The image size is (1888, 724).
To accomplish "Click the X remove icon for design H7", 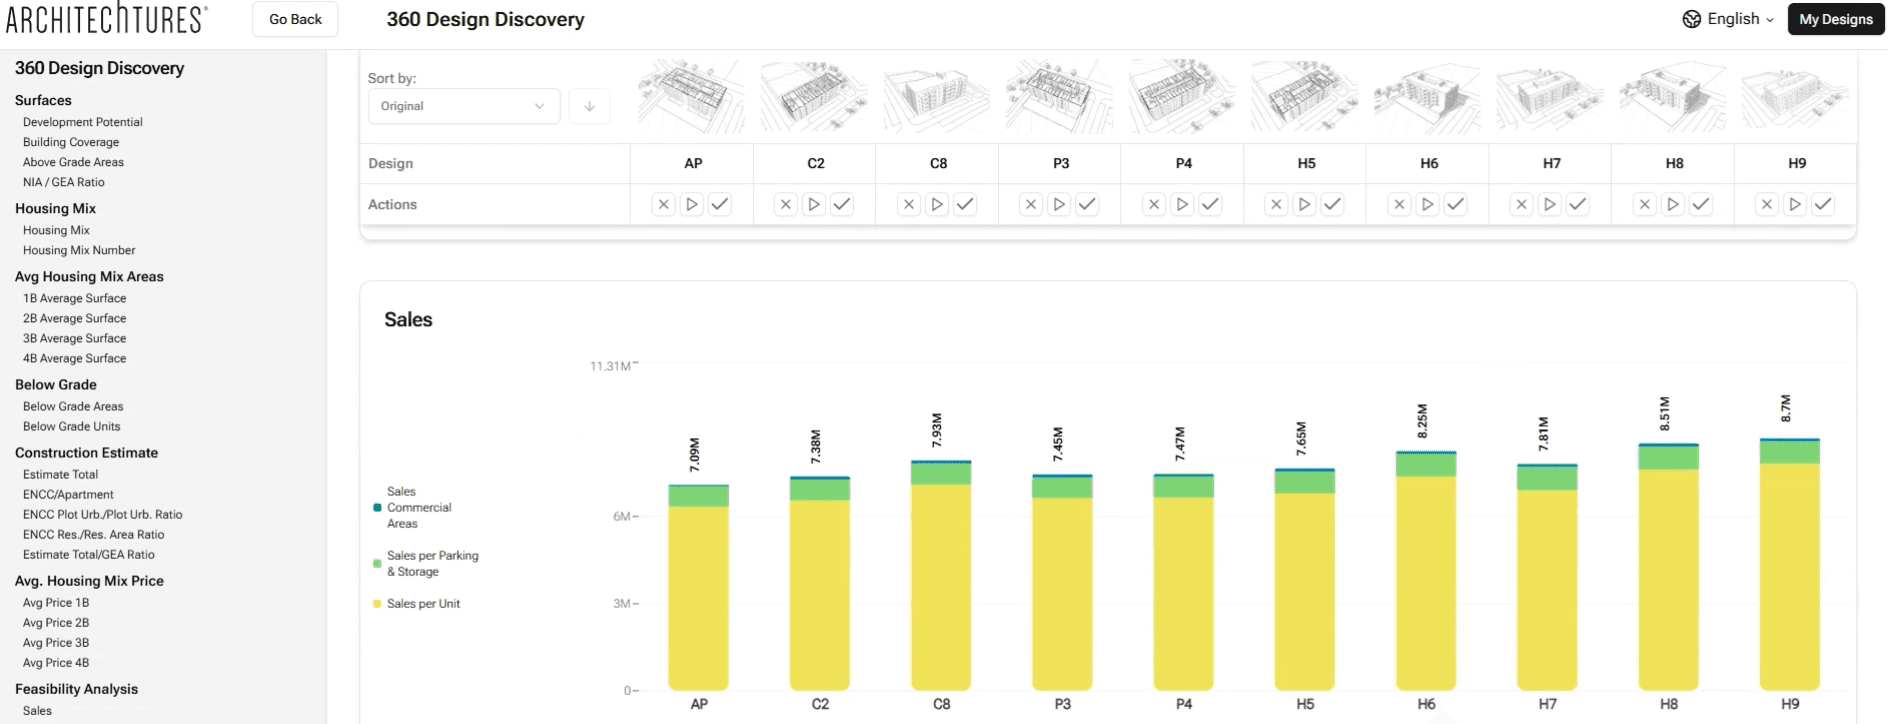I will coord(1521,204).
